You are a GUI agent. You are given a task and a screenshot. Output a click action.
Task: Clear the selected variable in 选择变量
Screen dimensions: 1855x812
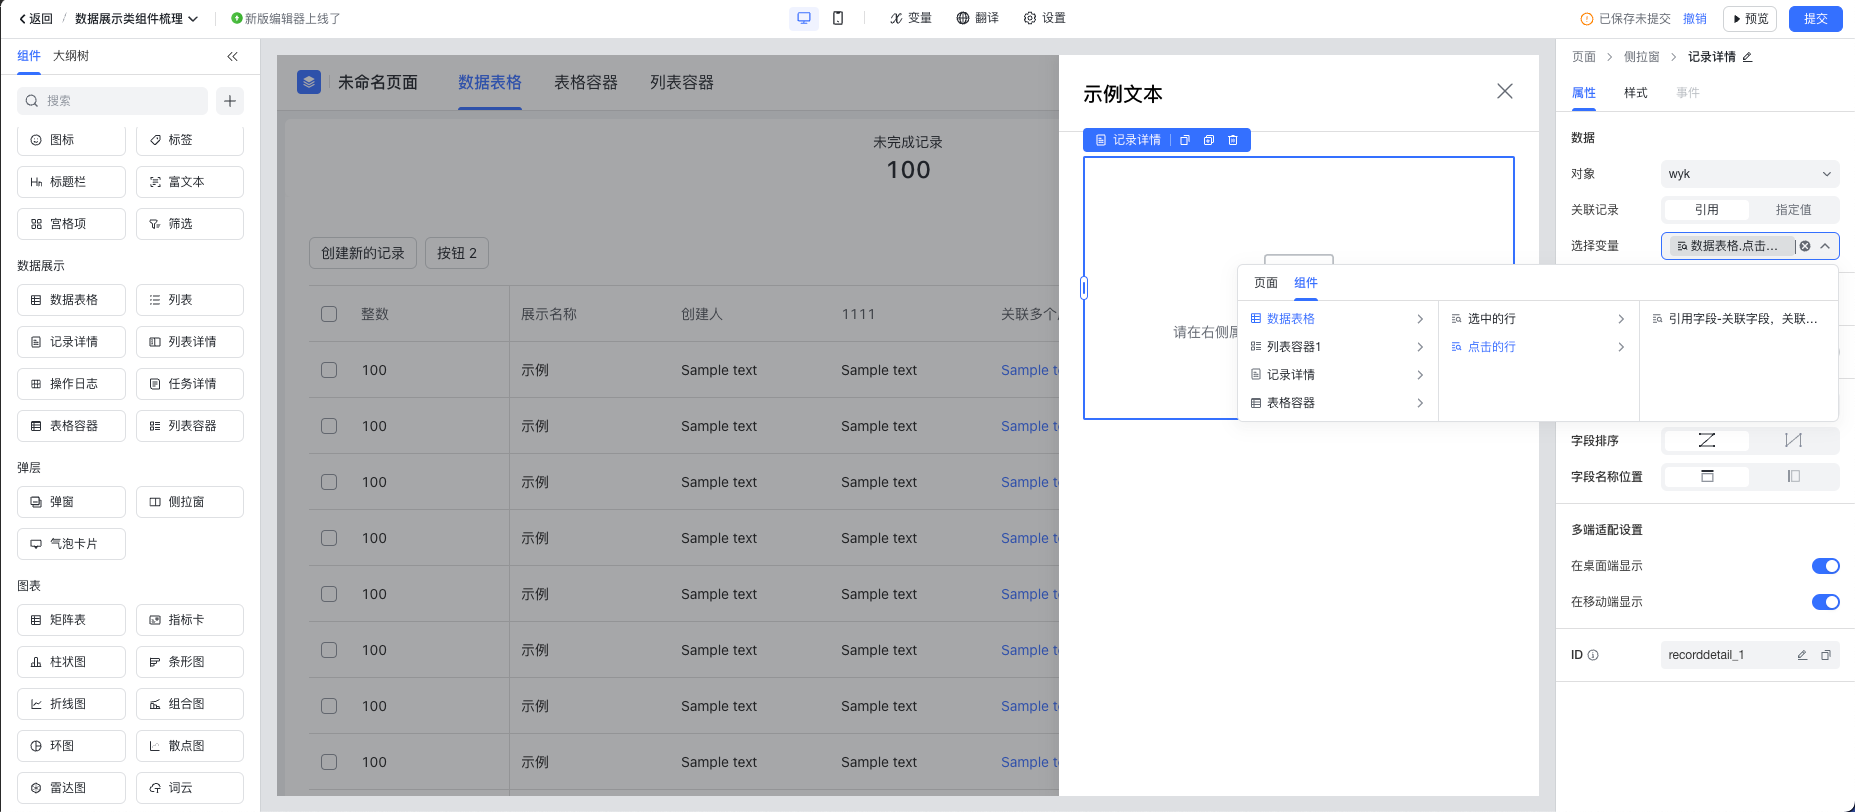coord(1805,246)
